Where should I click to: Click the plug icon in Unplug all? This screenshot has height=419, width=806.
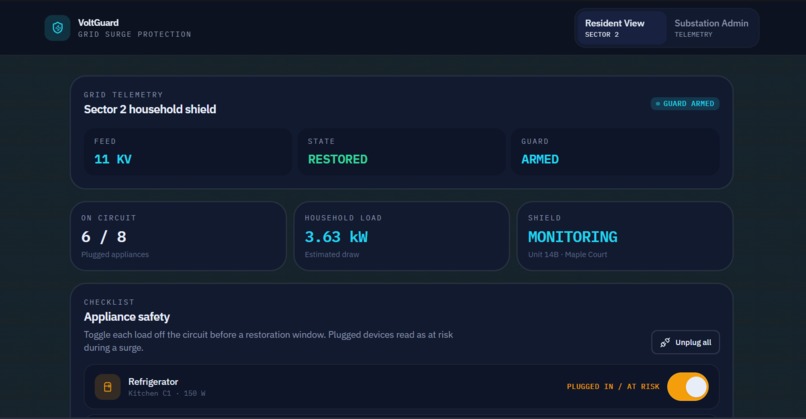[x=665, y=342]
